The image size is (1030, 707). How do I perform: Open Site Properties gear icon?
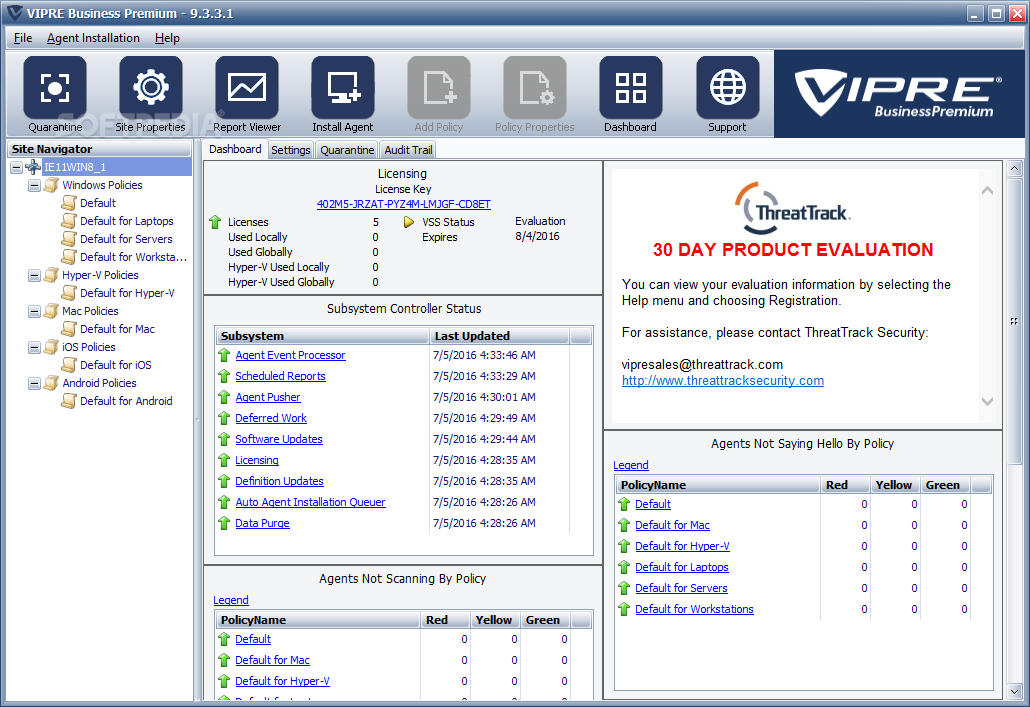pos(151,88)
